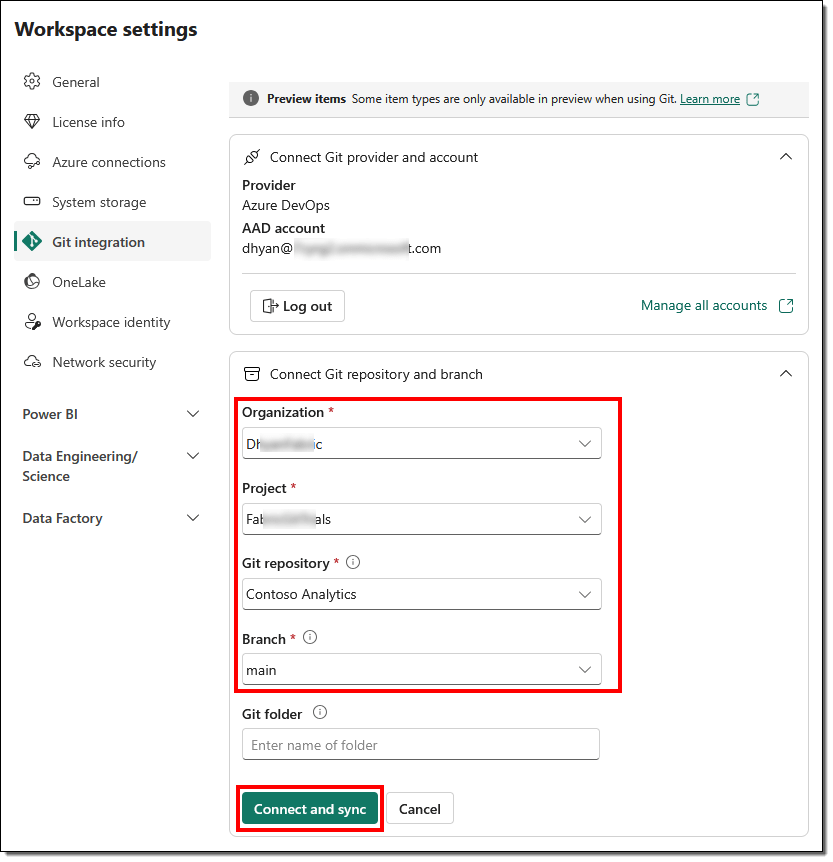
Task: Open the Git repository dropdown showing Contoso Analytics
Action: pos(421,594)
